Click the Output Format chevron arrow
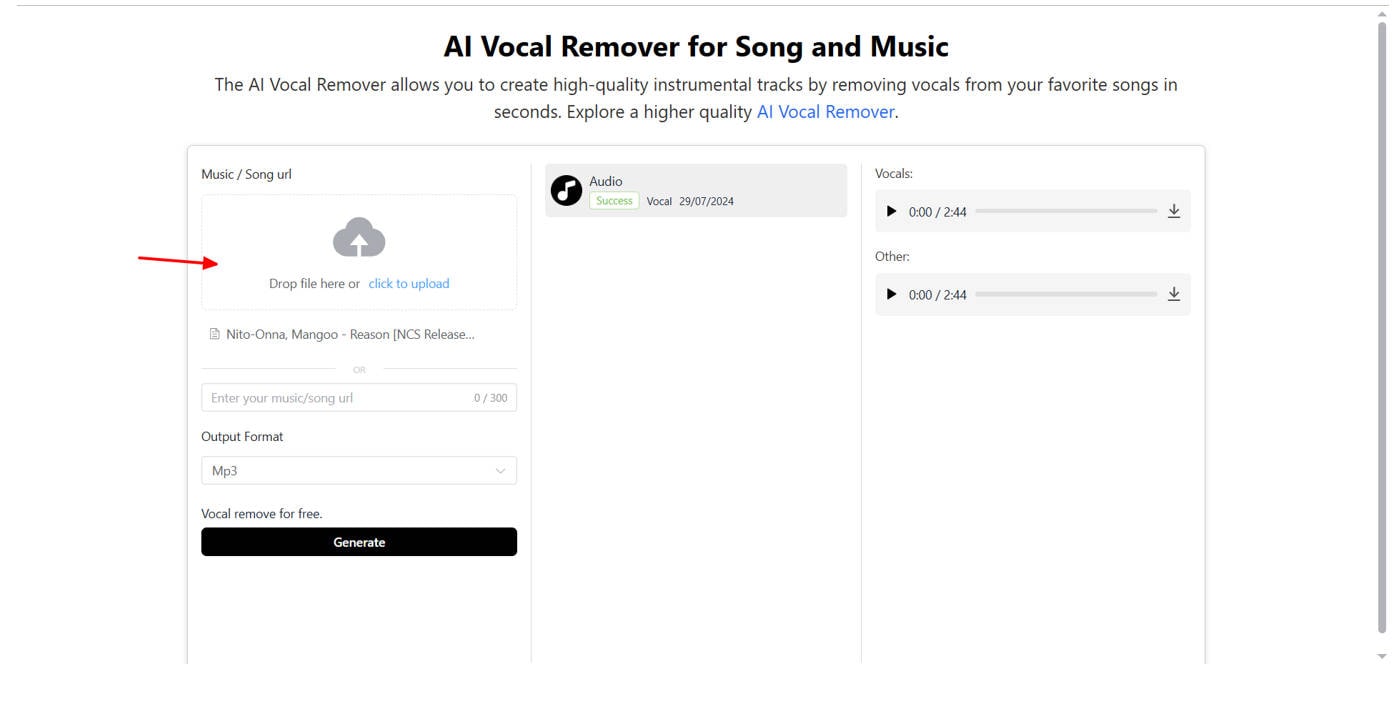This screenshot has width=1394, height=703. pos(501,471)
